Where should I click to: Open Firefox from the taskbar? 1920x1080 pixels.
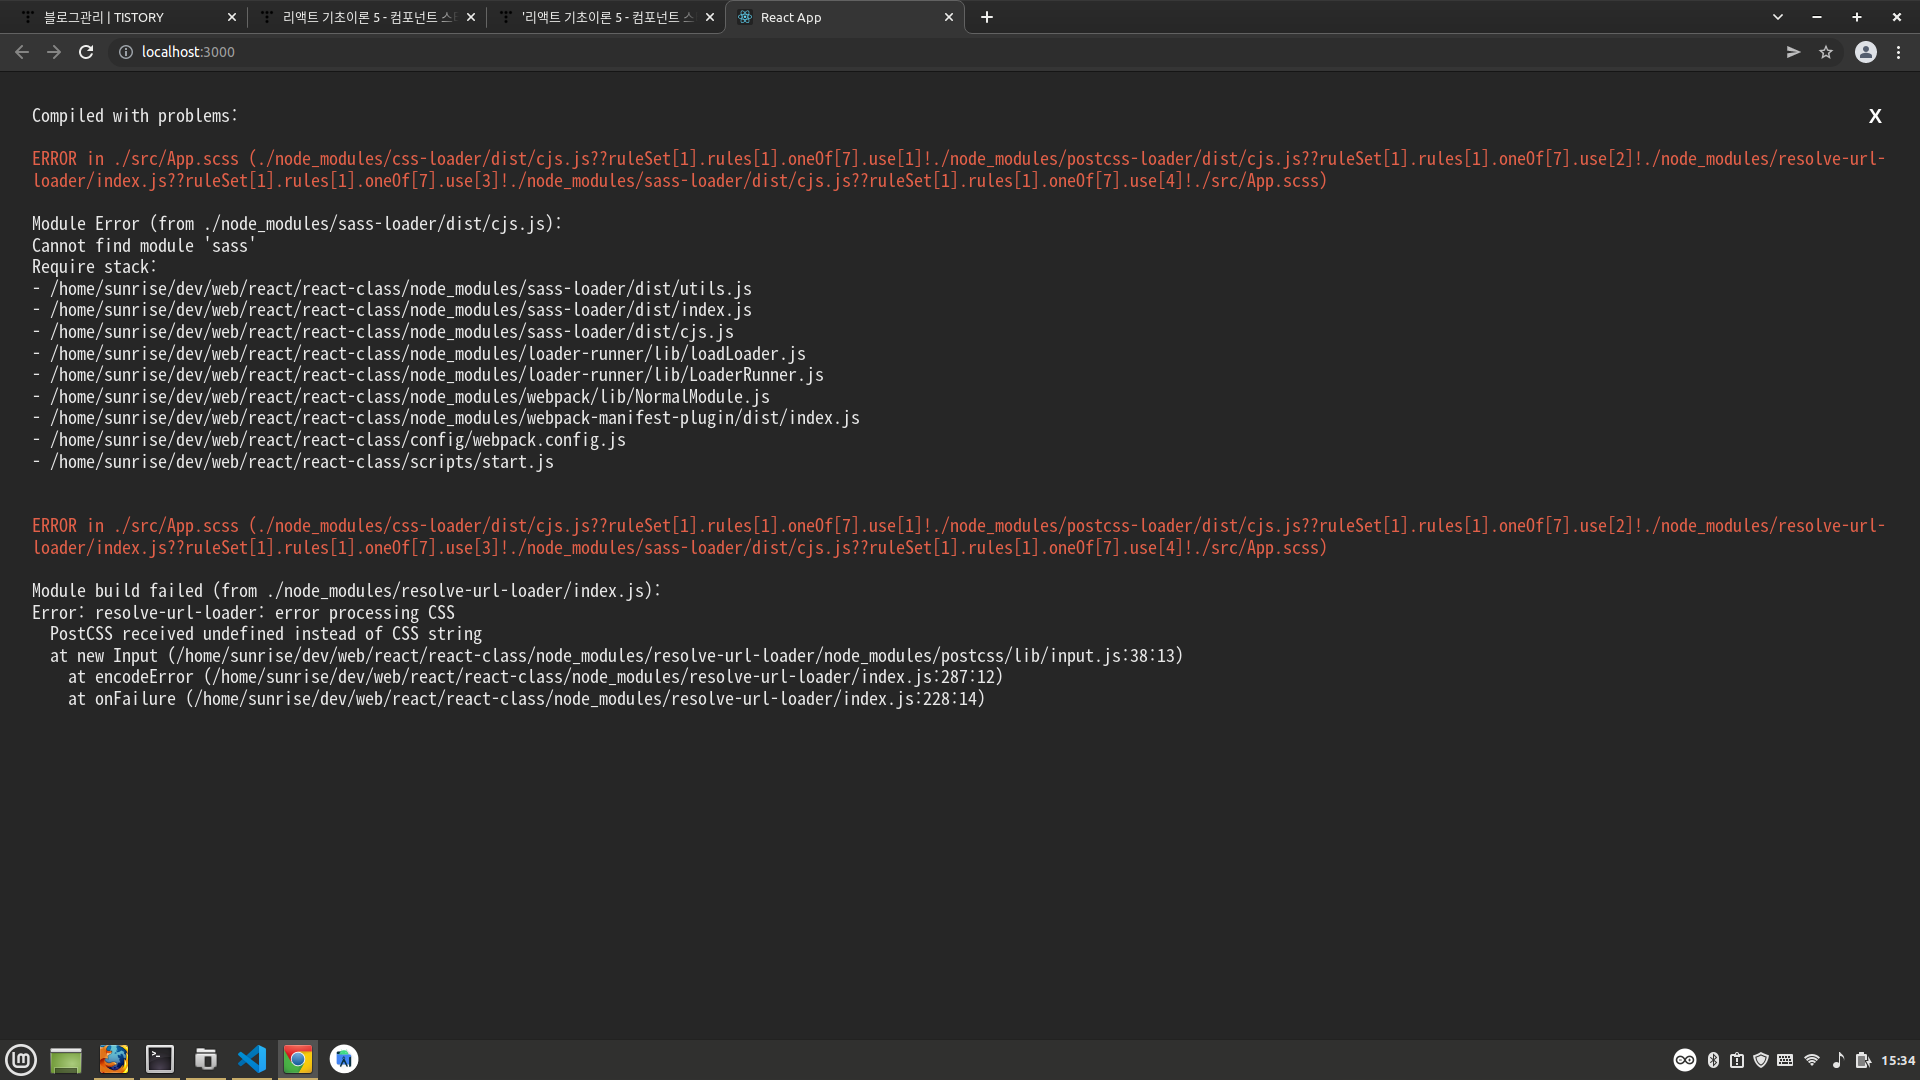[x=114, y=1059]
